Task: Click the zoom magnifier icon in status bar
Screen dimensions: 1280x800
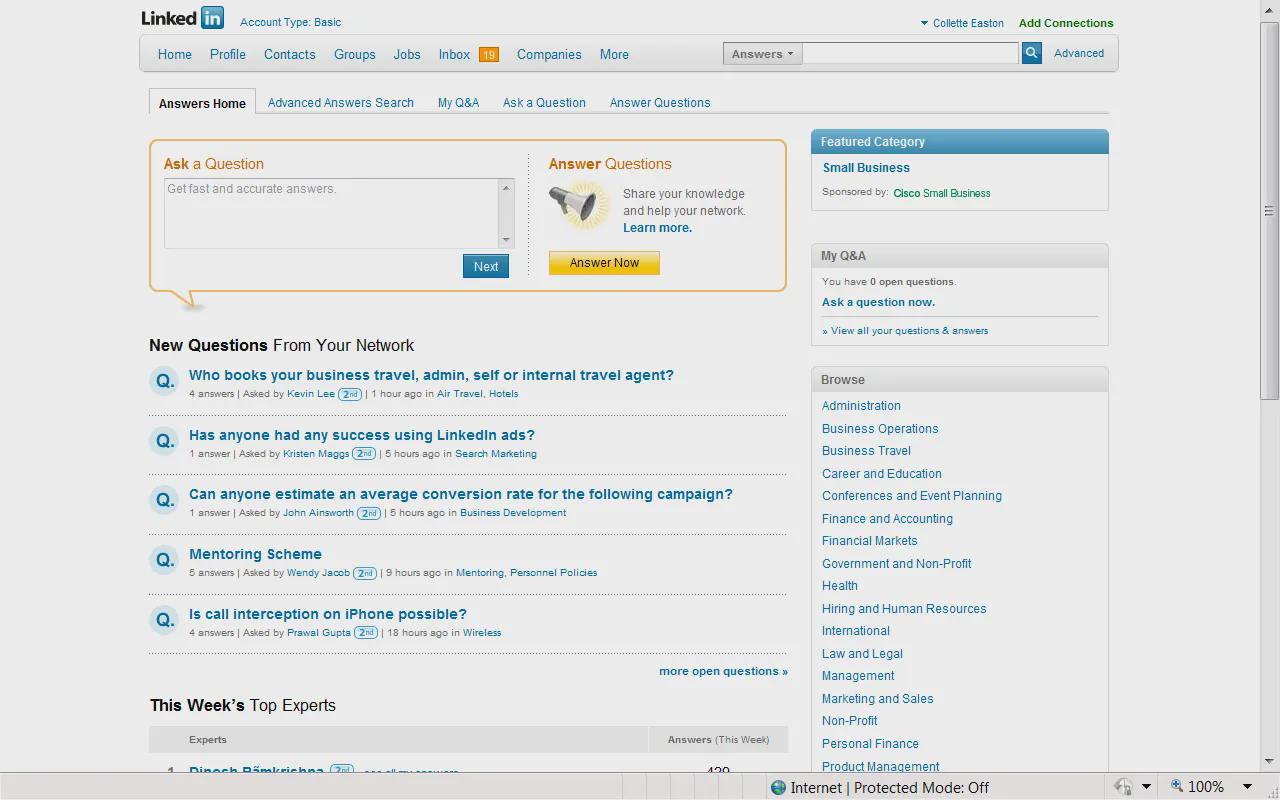Action: tap(1177, 787)
